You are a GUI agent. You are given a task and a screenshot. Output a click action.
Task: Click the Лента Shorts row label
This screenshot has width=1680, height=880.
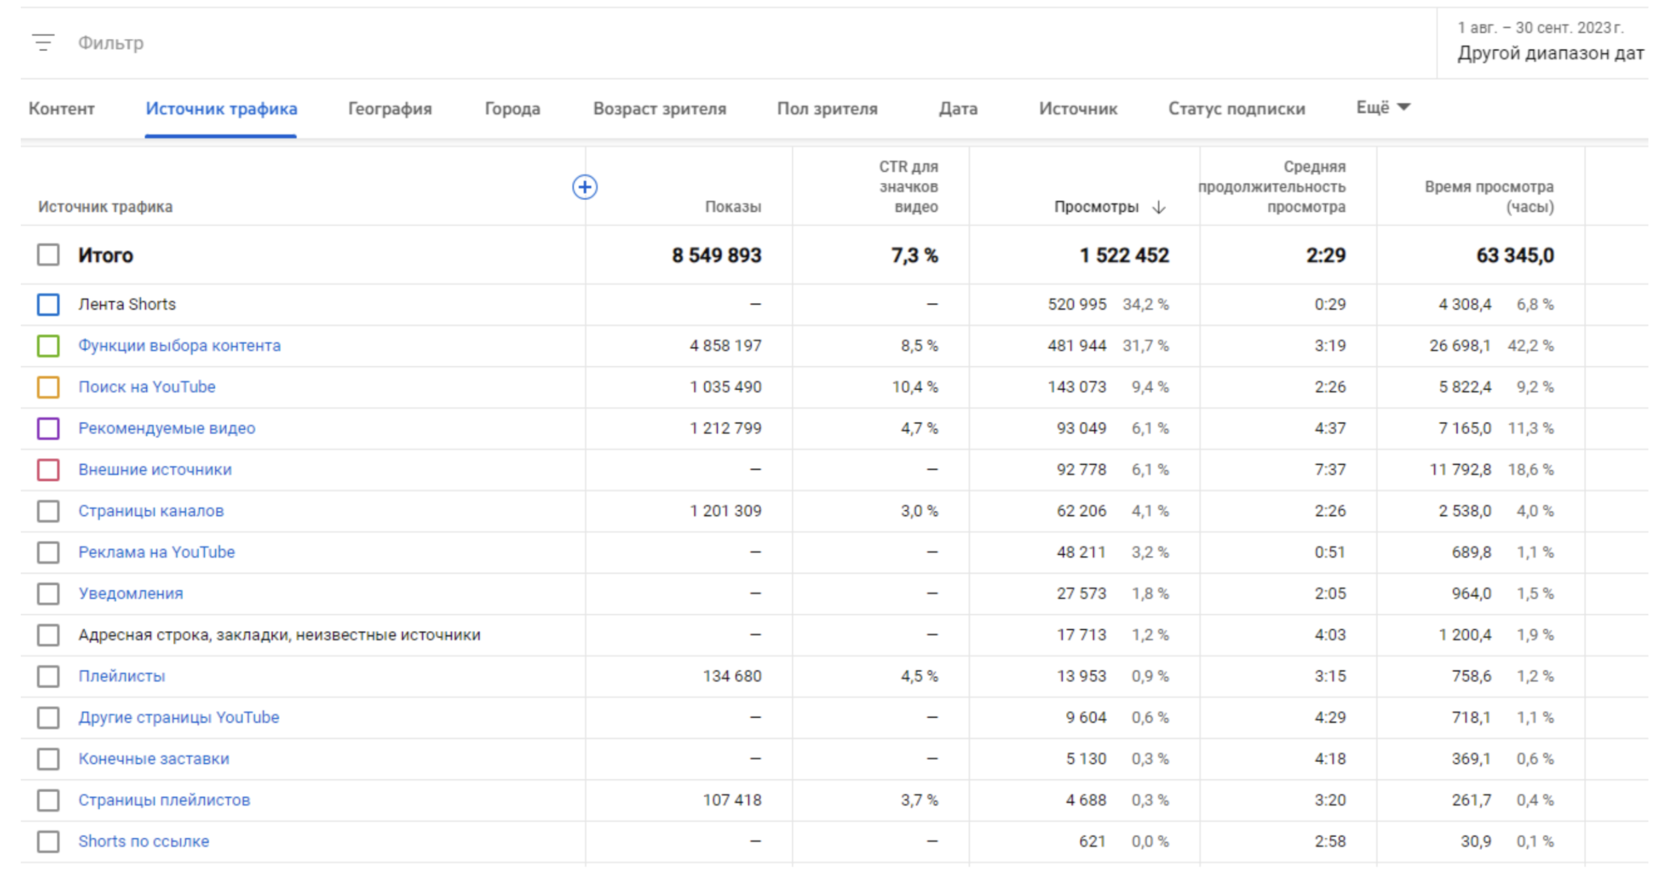[127, 304]
